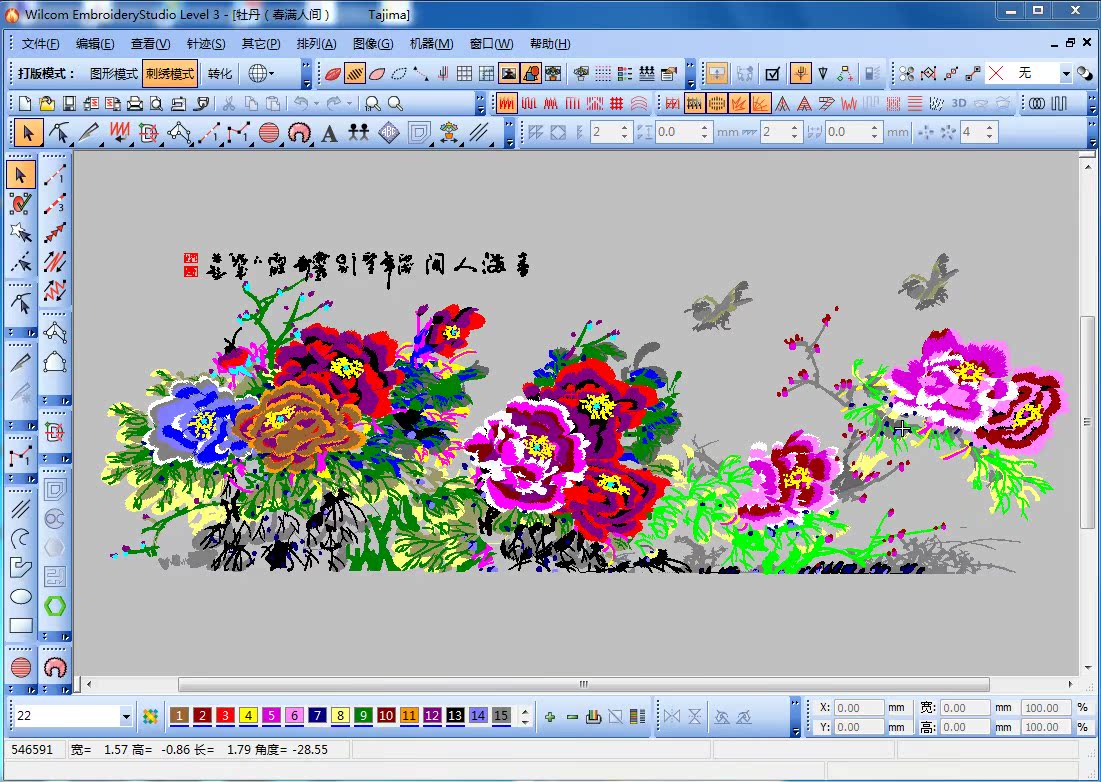Click the horizontal scrollbar thumb
The image size is (1101, 782).
click(x=584, y=684)
